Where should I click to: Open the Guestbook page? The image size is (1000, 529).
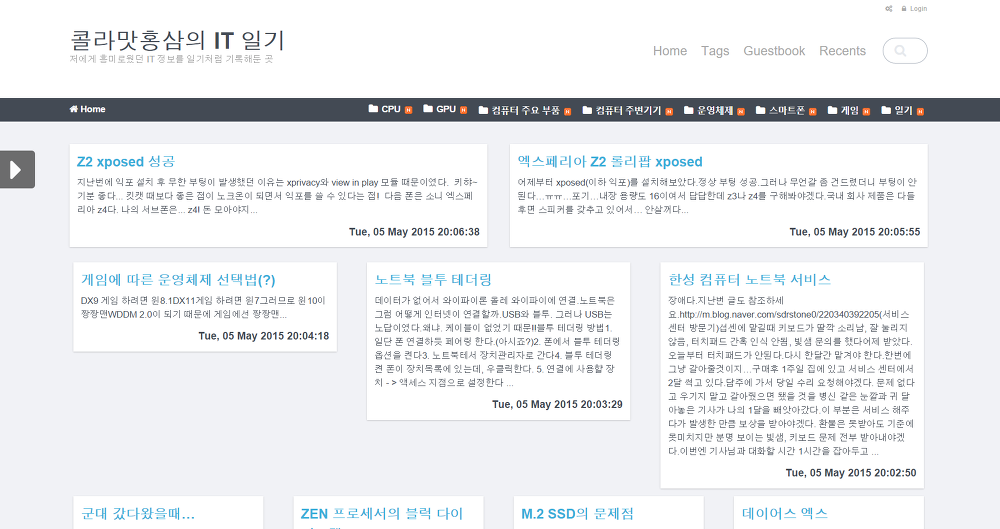click(x=774, y=51)
